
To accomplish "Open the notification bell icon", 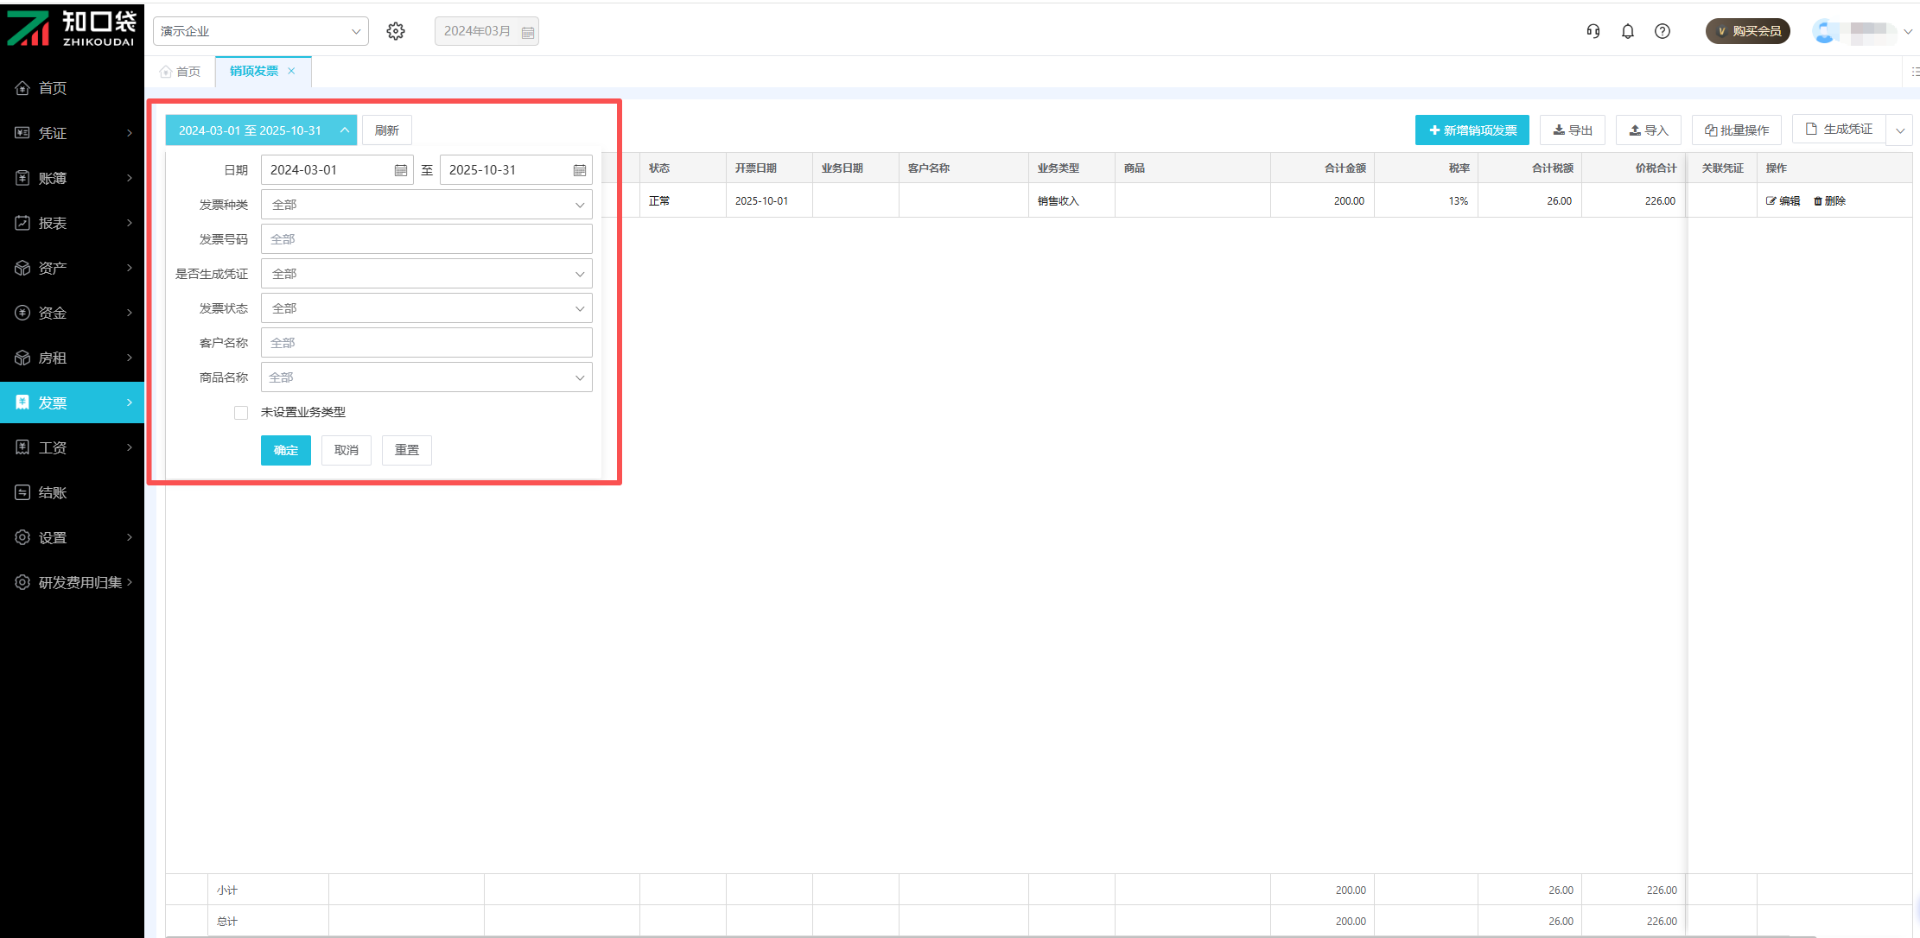I will coord(1628,31).
